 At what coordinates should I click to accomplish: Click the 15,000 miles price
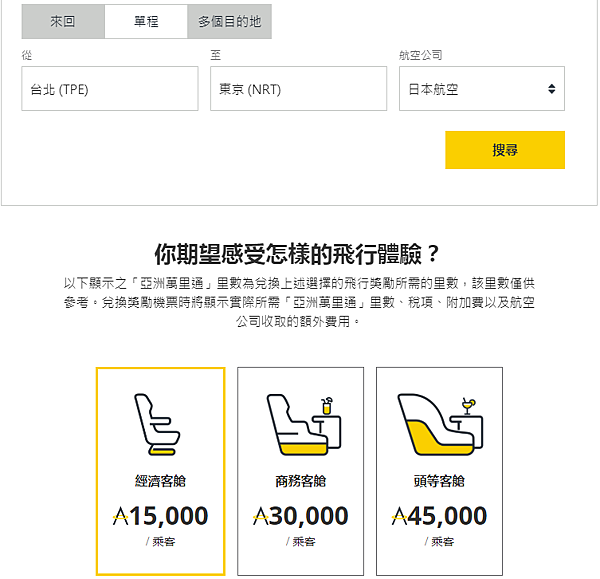click(161, 516)
